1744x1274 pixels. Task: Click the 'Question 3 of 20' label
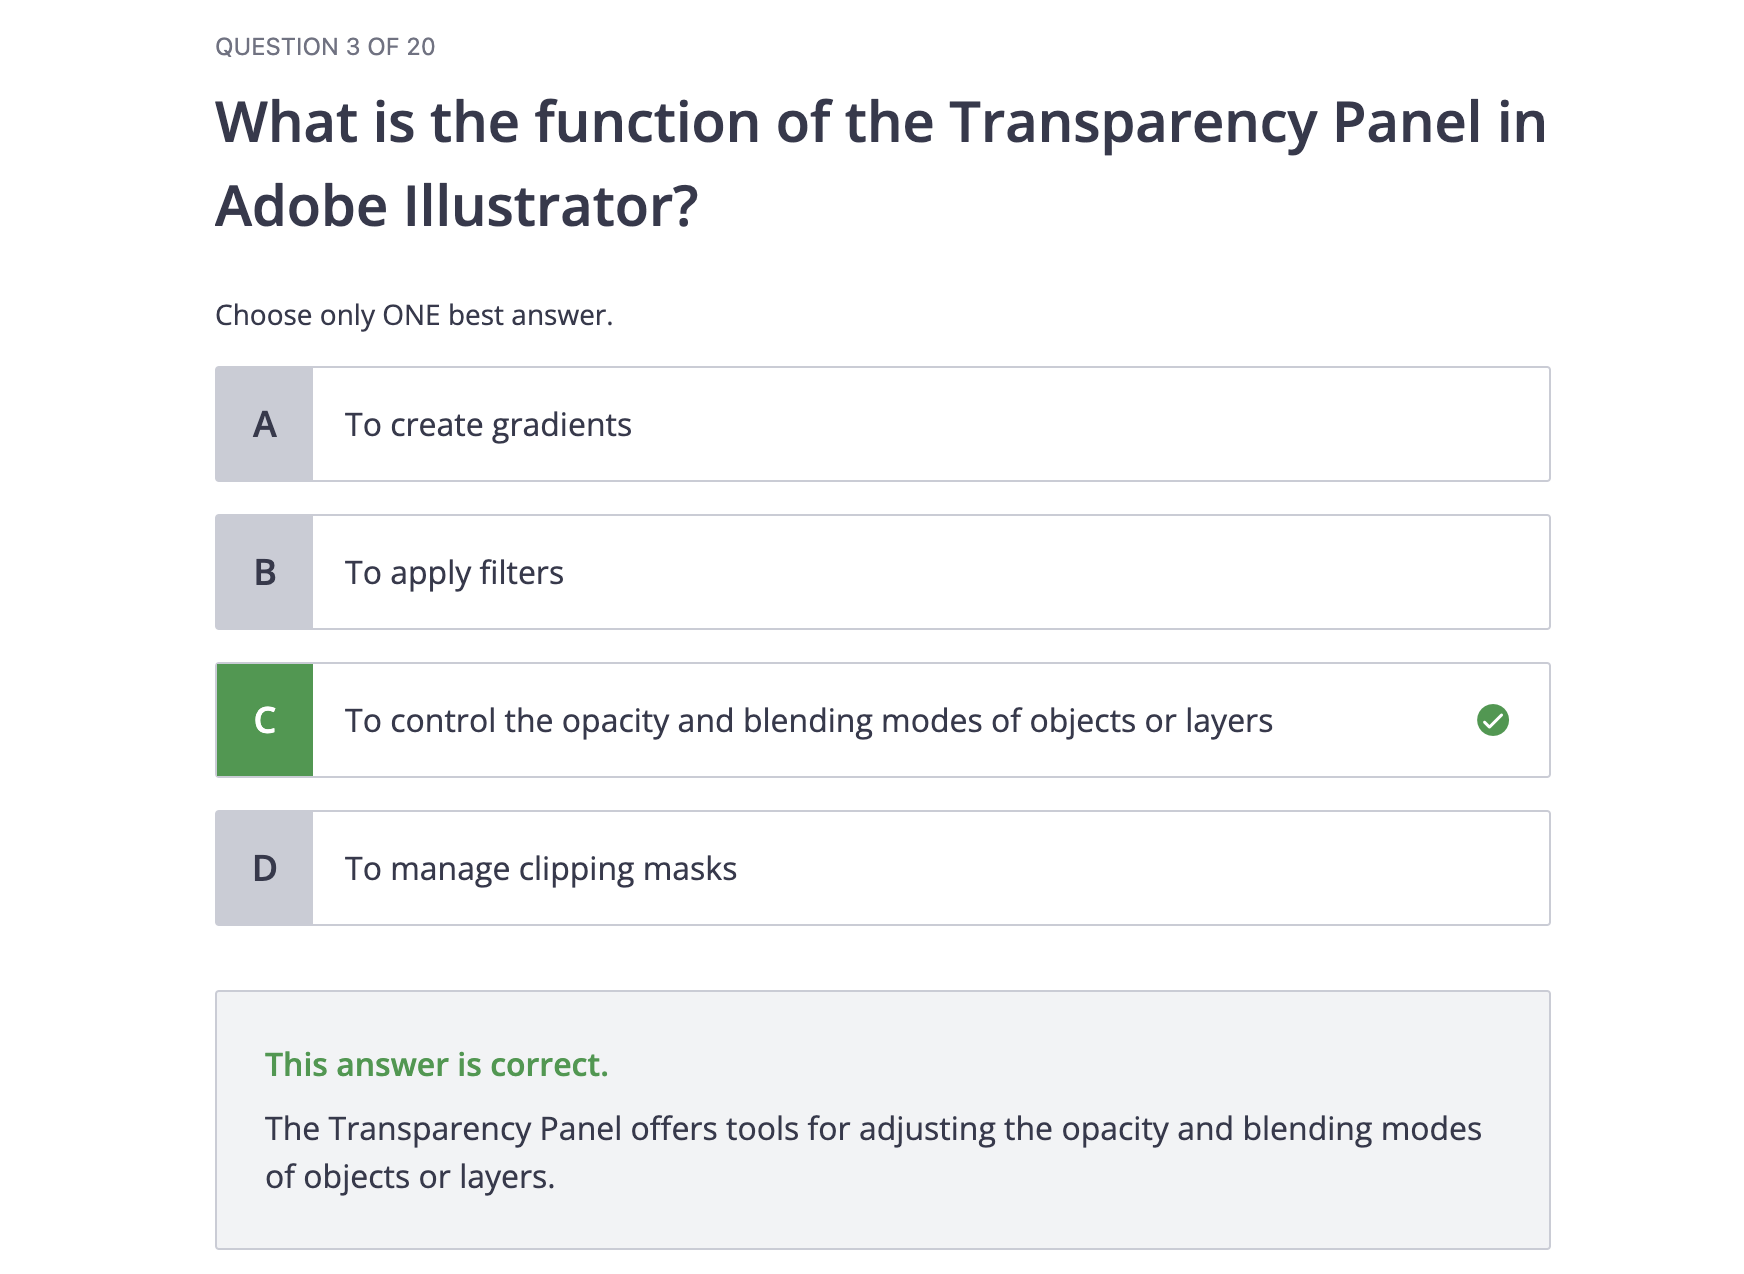tap(325, 47)
